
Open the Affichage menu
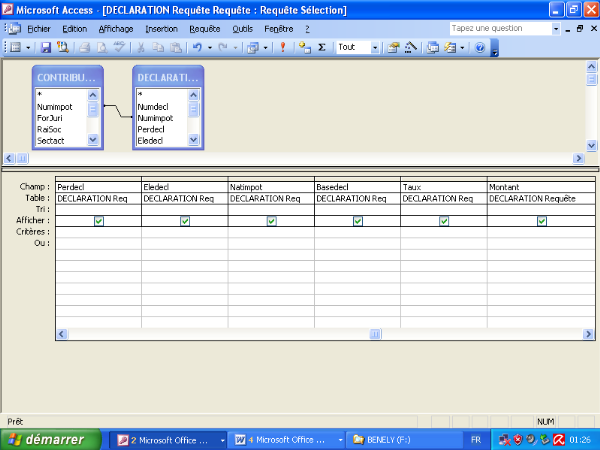tap(115, 29)
